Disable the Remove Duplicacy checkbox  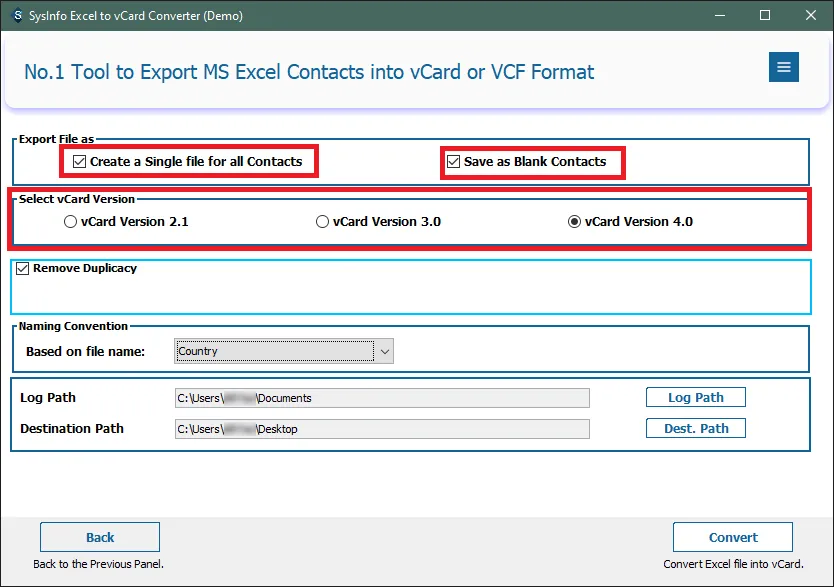coord(22,268)
